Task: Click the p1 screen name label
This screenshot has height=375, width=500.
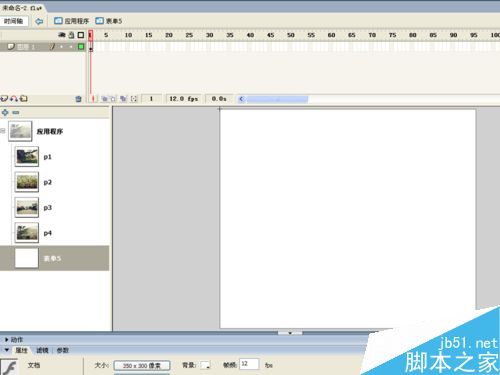Action: (x=48, y=157)
